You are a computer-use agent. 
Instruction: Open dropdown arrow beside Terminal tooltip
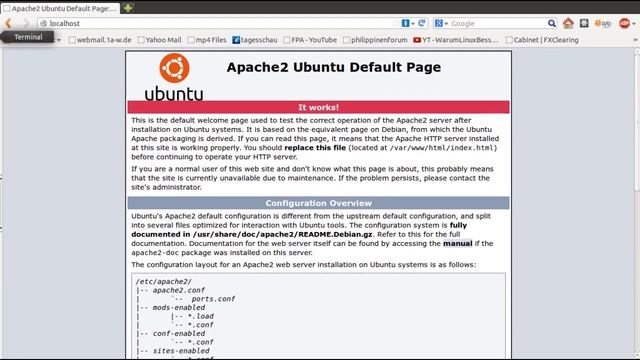coord(59,40)
